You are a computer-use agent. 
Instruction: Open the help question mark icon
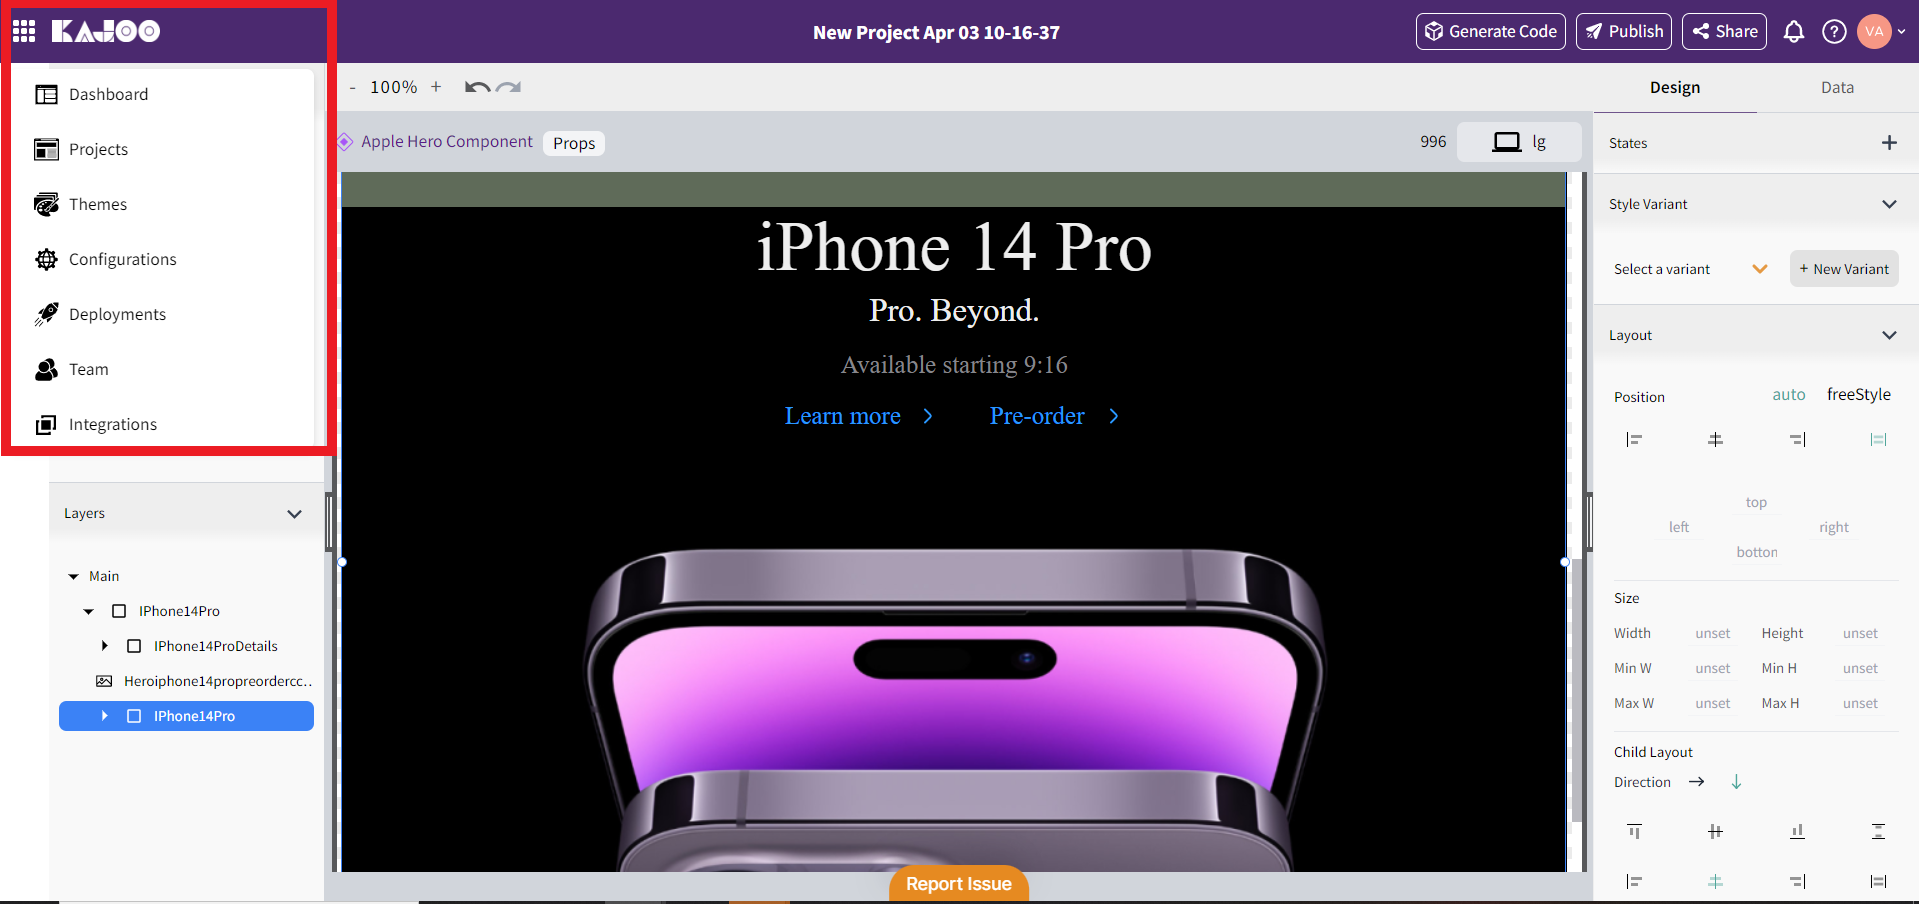pos(1834,32)
